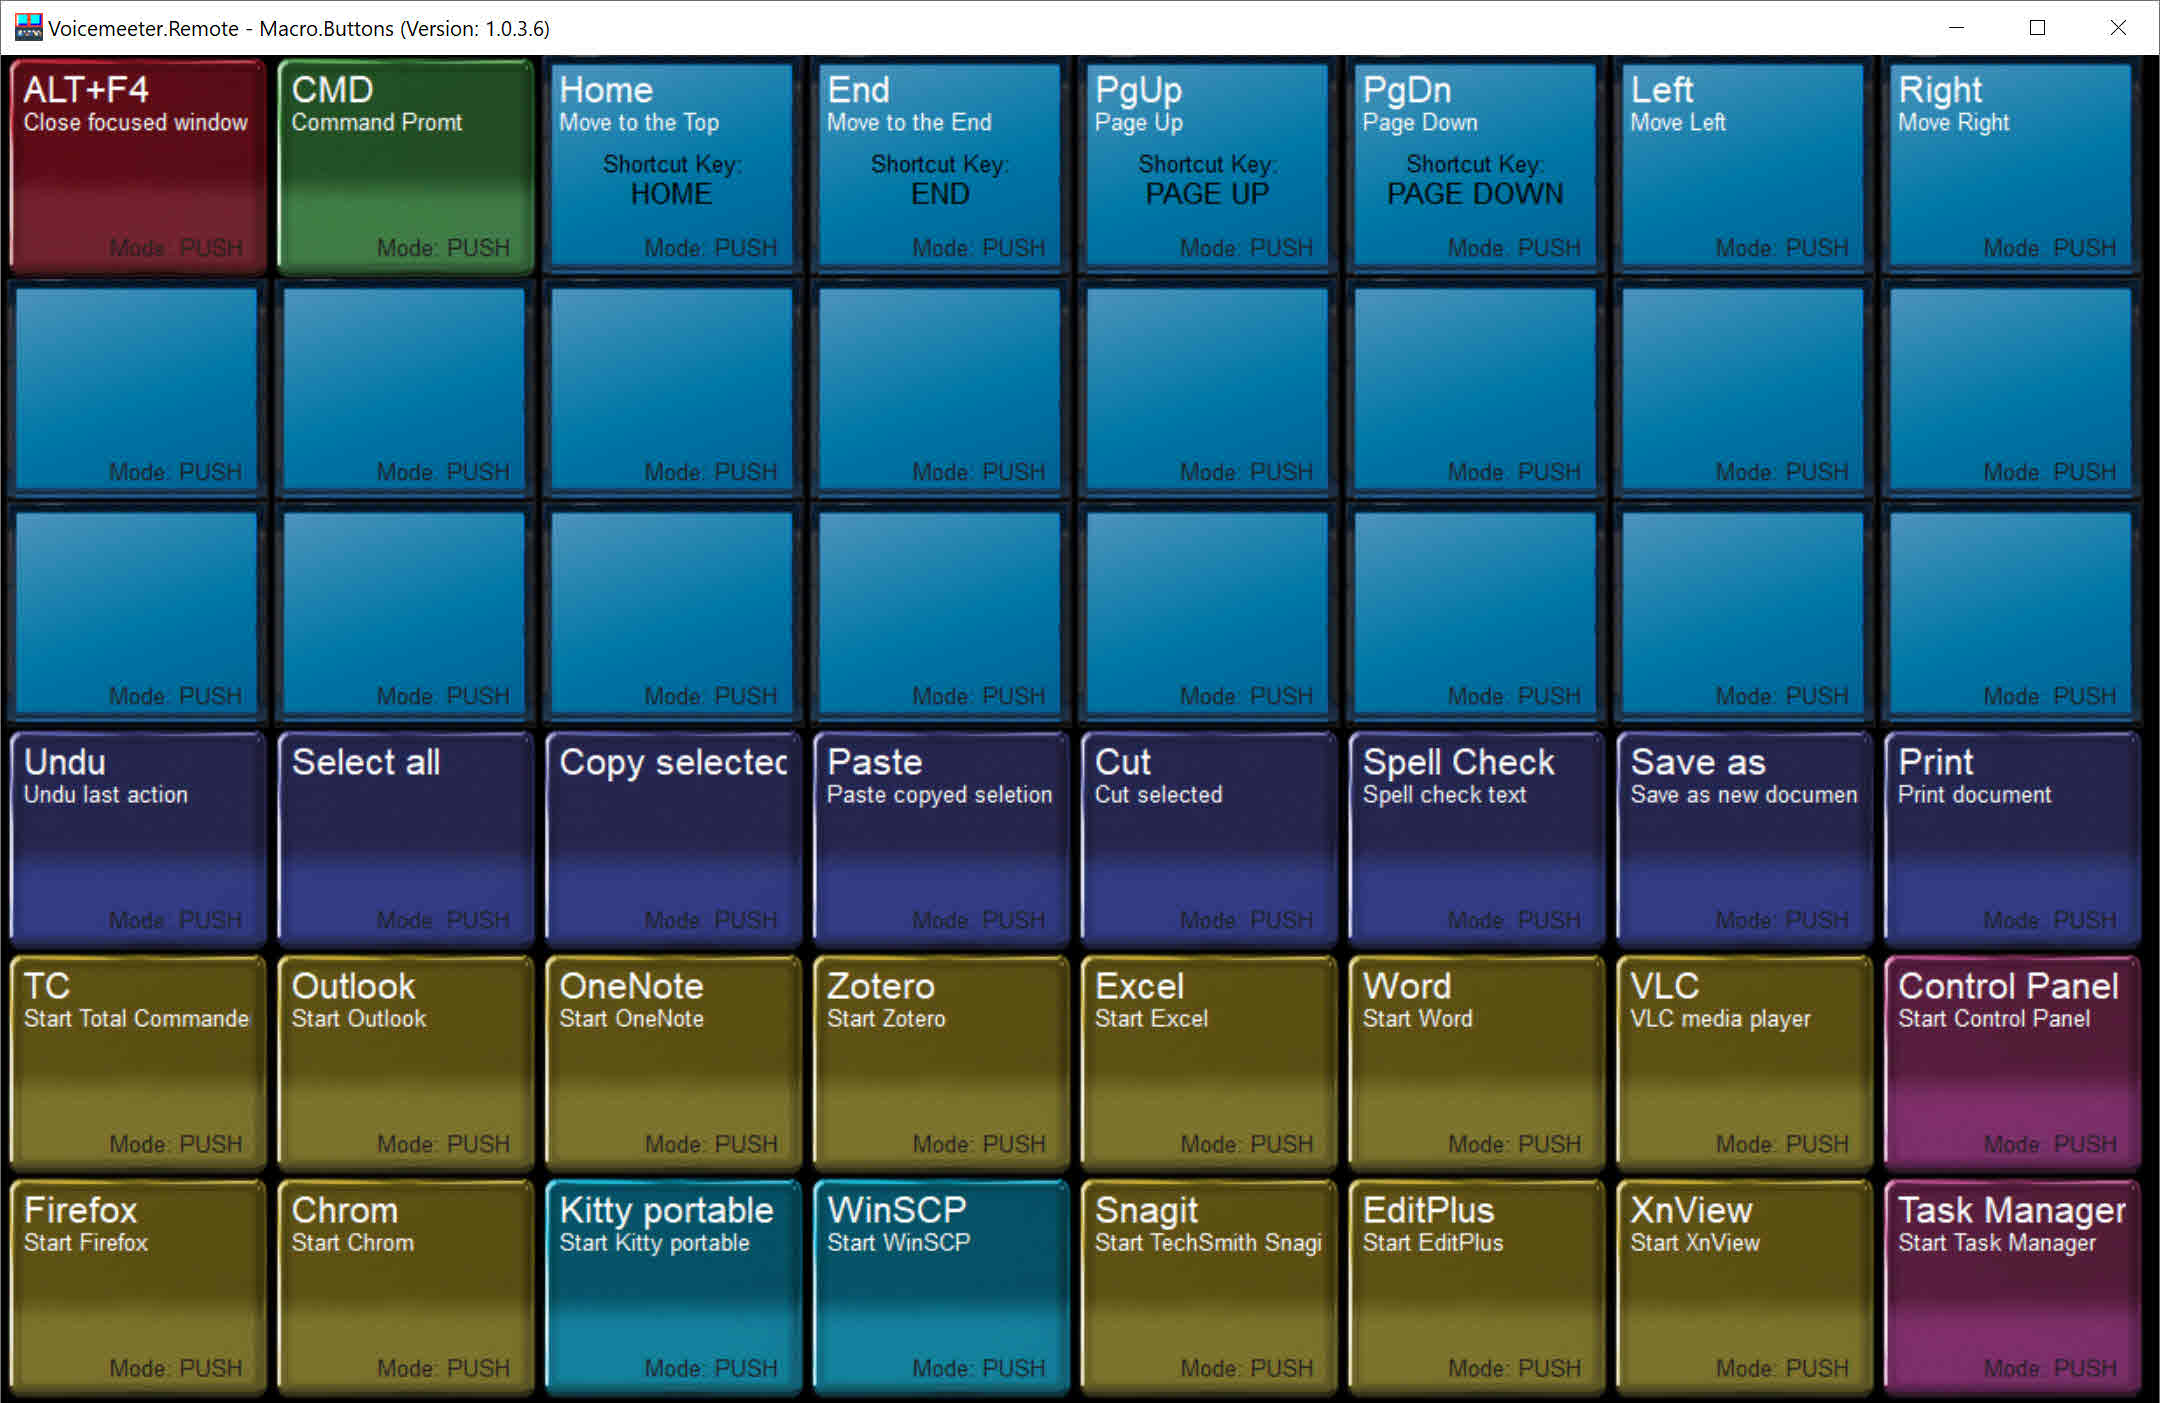The width and height of the screenshot is (2160, 1403).
Task: Start Chrom macro button
Action: [405, 1286]
